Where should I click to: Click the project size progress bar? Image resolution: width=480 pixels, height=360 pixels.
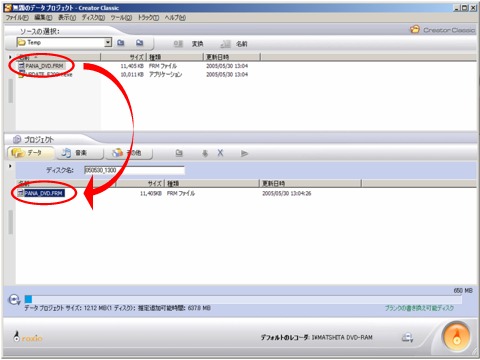[x=243, y=299]
